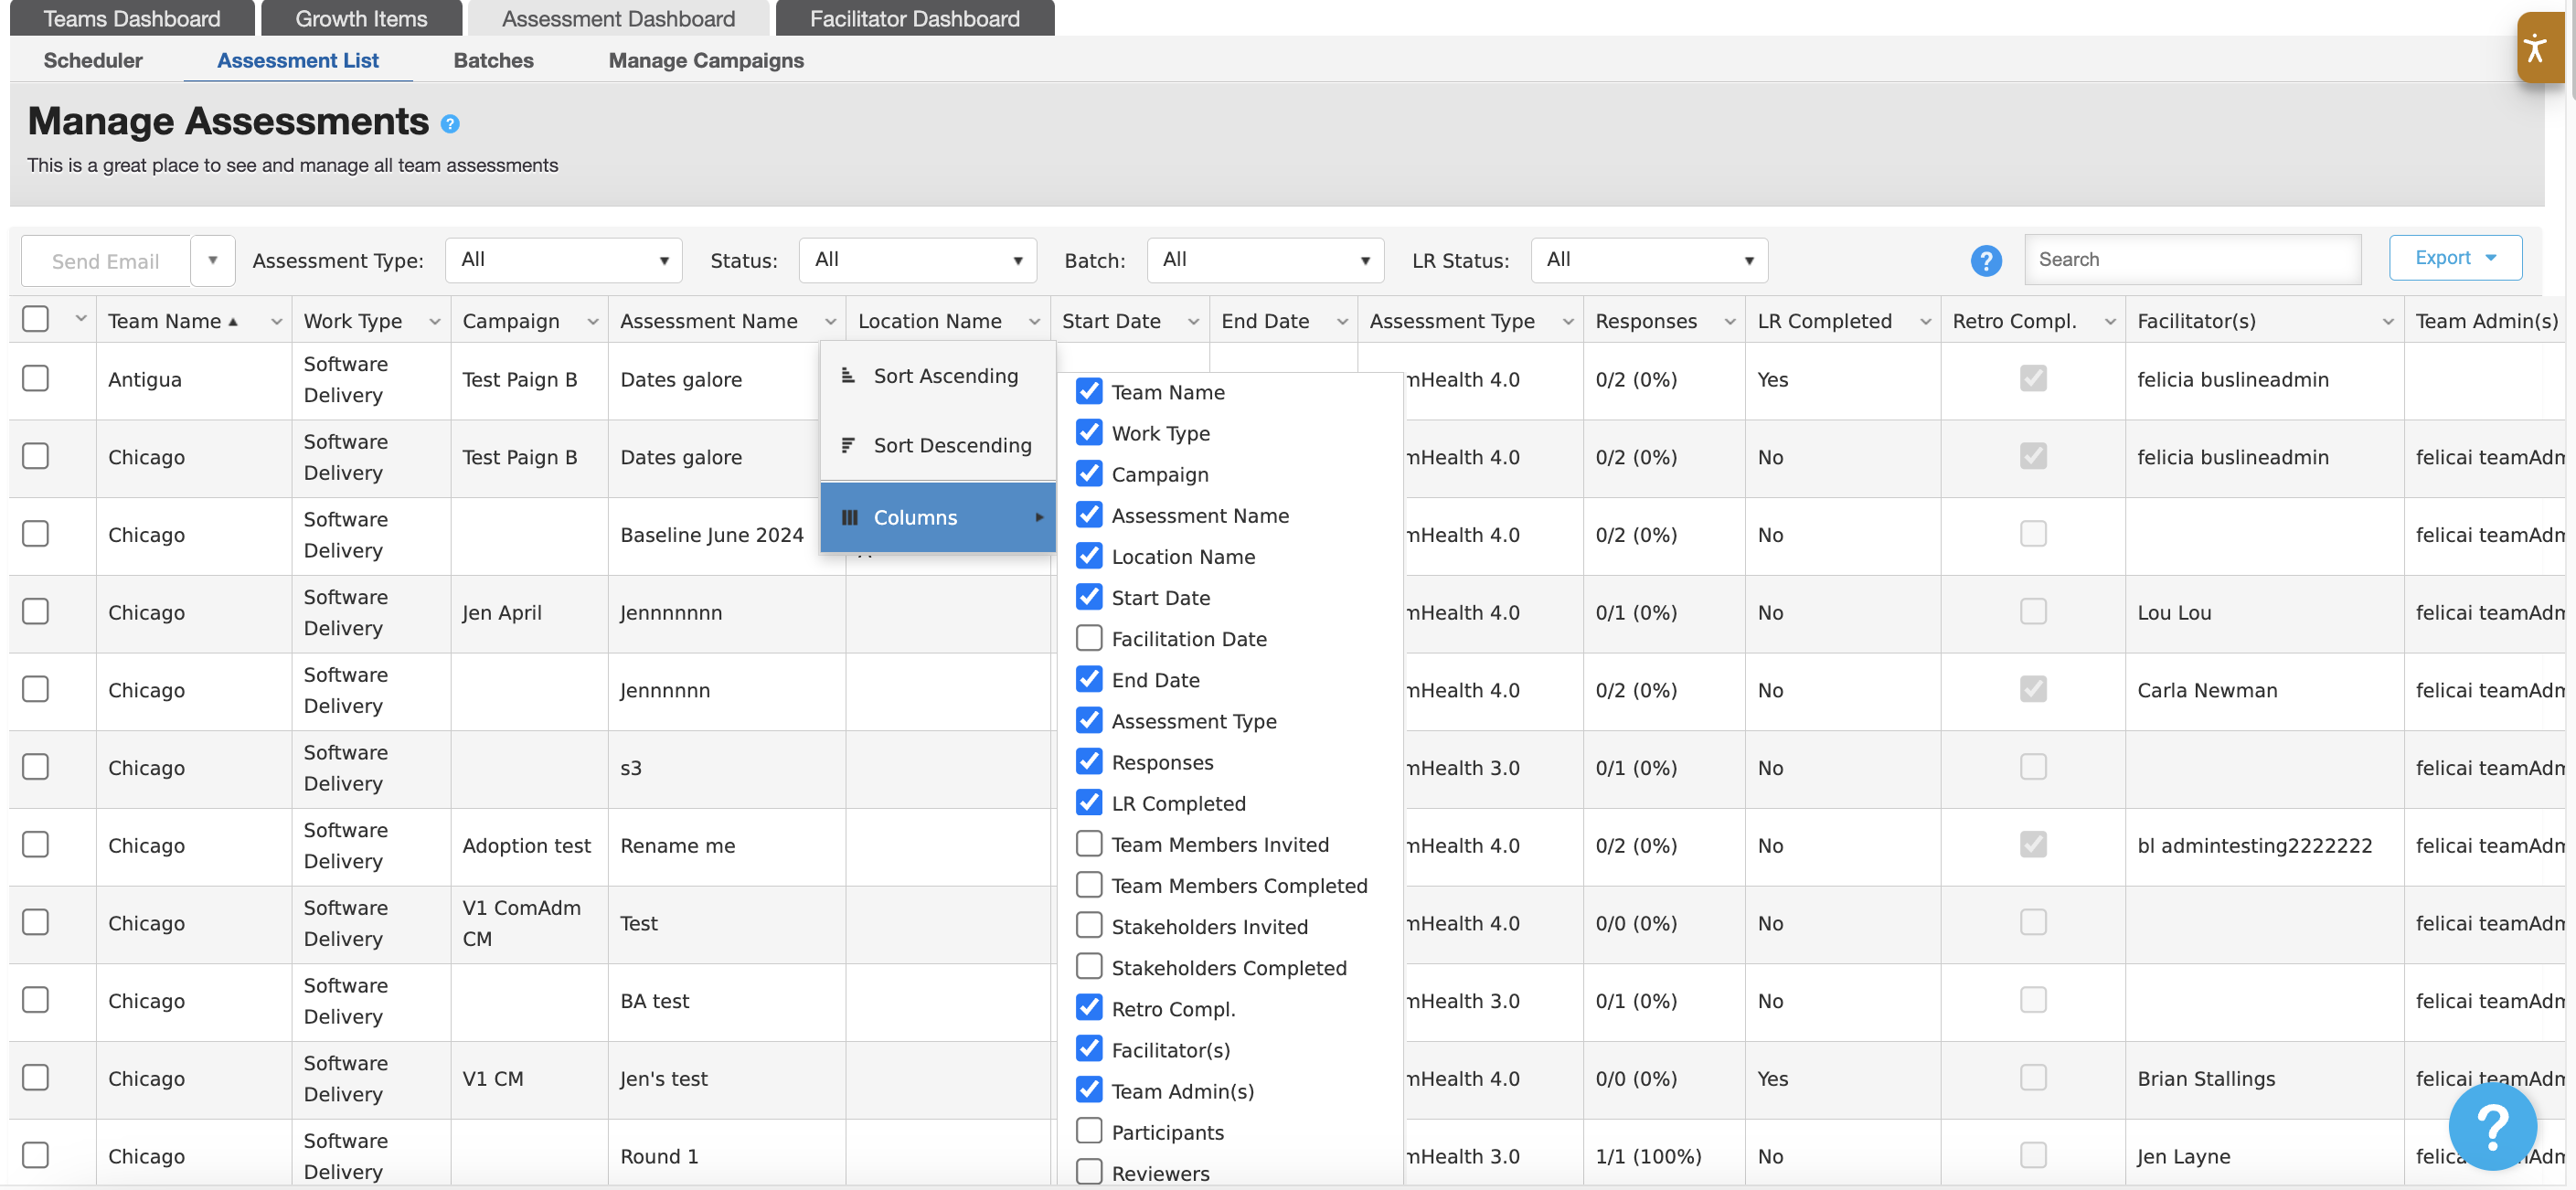Open Assessment Name column menu arrow
Viewport: 2576px width, 1190px height.
pyautogui.click(x=830, y=322)
